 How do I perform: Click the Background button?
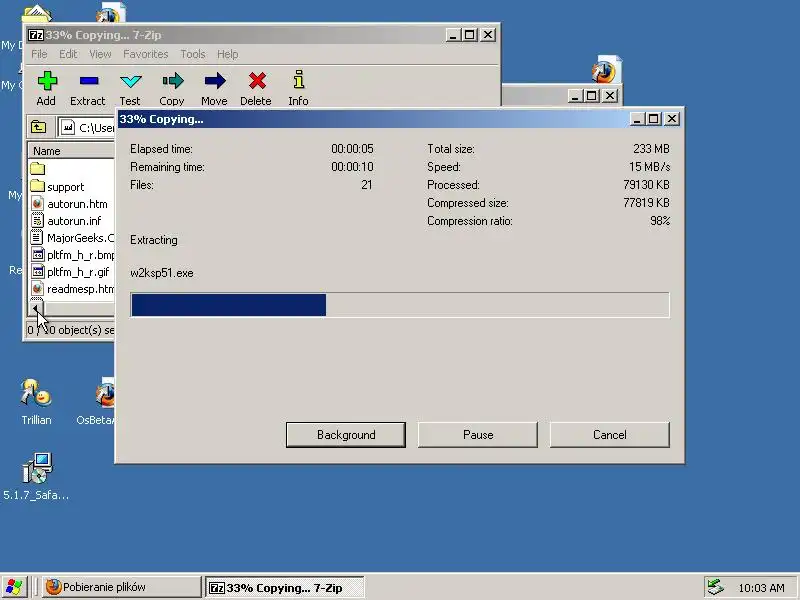(x=346, y=435)
